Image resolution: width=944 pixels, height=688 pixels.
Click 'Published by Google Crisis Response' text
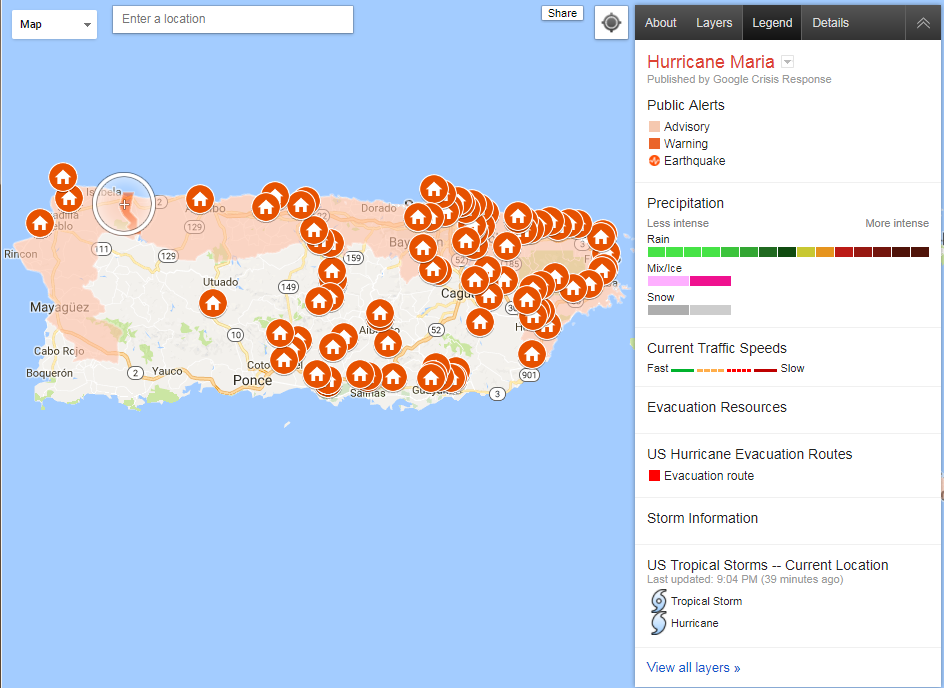(739, 79)
